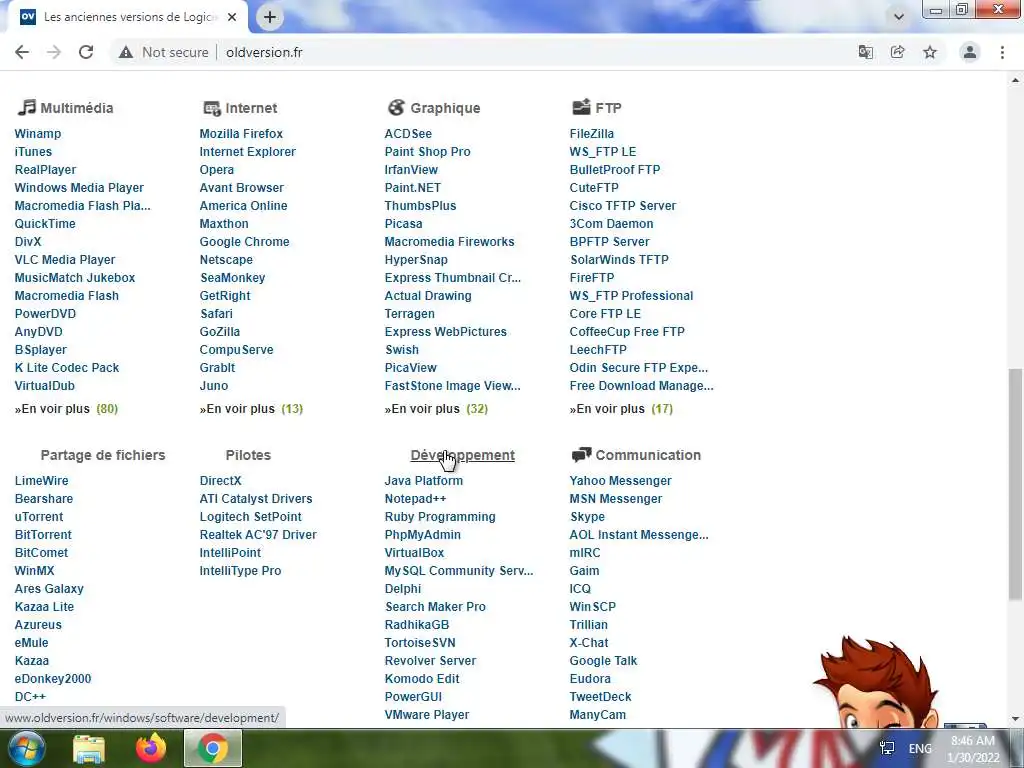Screen dimensions: 1024x768
Task: Click the Multimédia music note icon
Action: (x=27, y=107)
